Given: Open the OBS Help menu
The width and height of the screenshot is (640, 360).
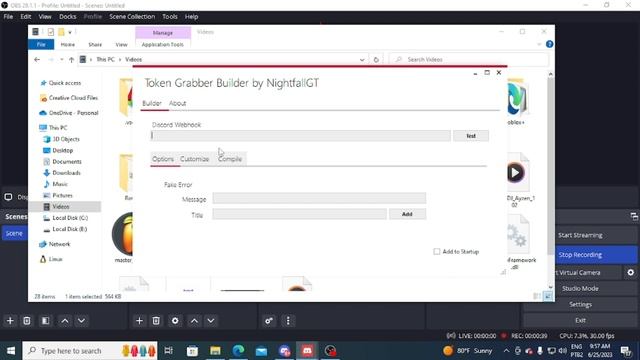Looking at the screenshot, I should [x=191, y=17].
